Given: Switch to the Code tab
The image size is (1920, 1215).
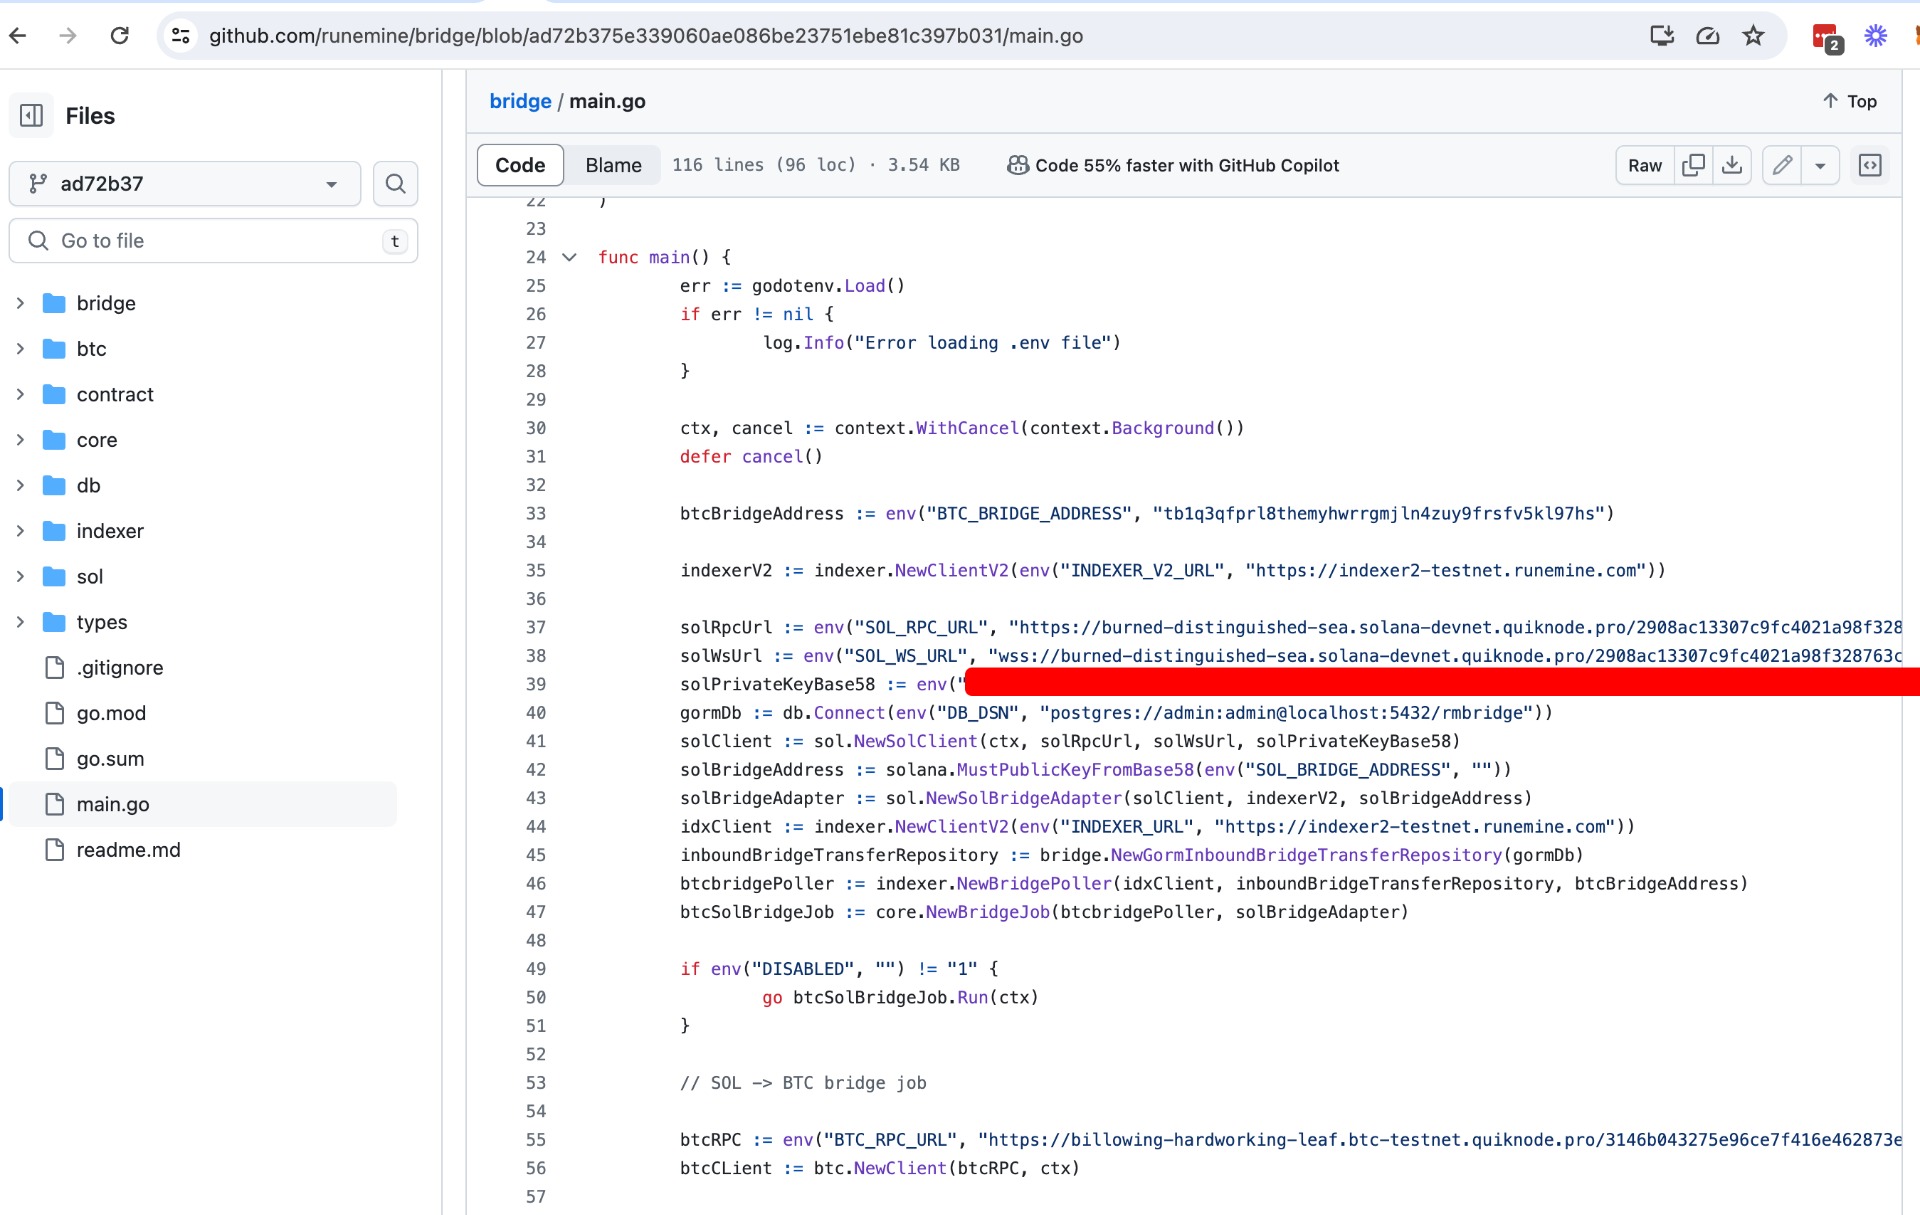Looking at the screenshot, I should [x=520, y=165].
